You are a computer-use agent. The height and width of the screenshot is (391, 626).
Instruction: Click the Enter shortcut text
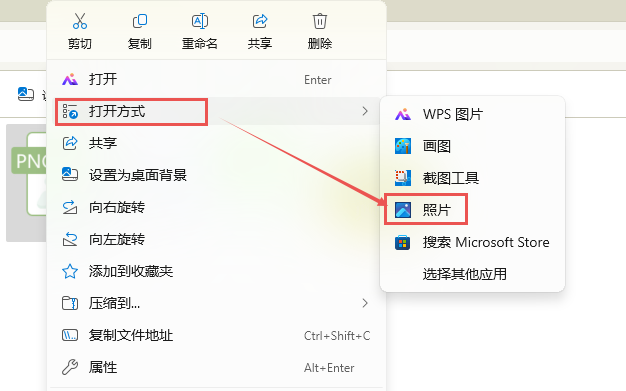pos(318,80)
